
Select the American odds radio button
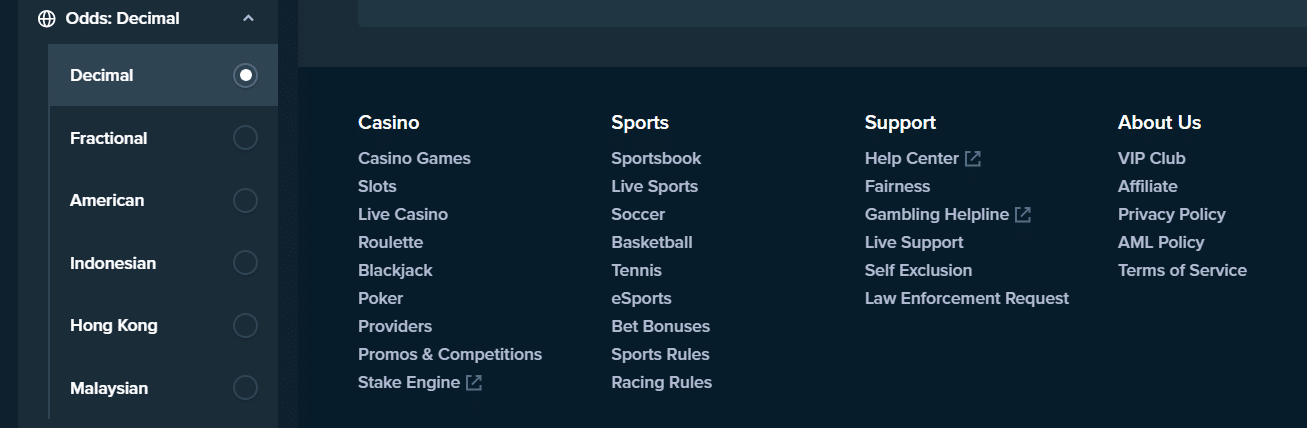pyautogui.click(x=245, y=200)
